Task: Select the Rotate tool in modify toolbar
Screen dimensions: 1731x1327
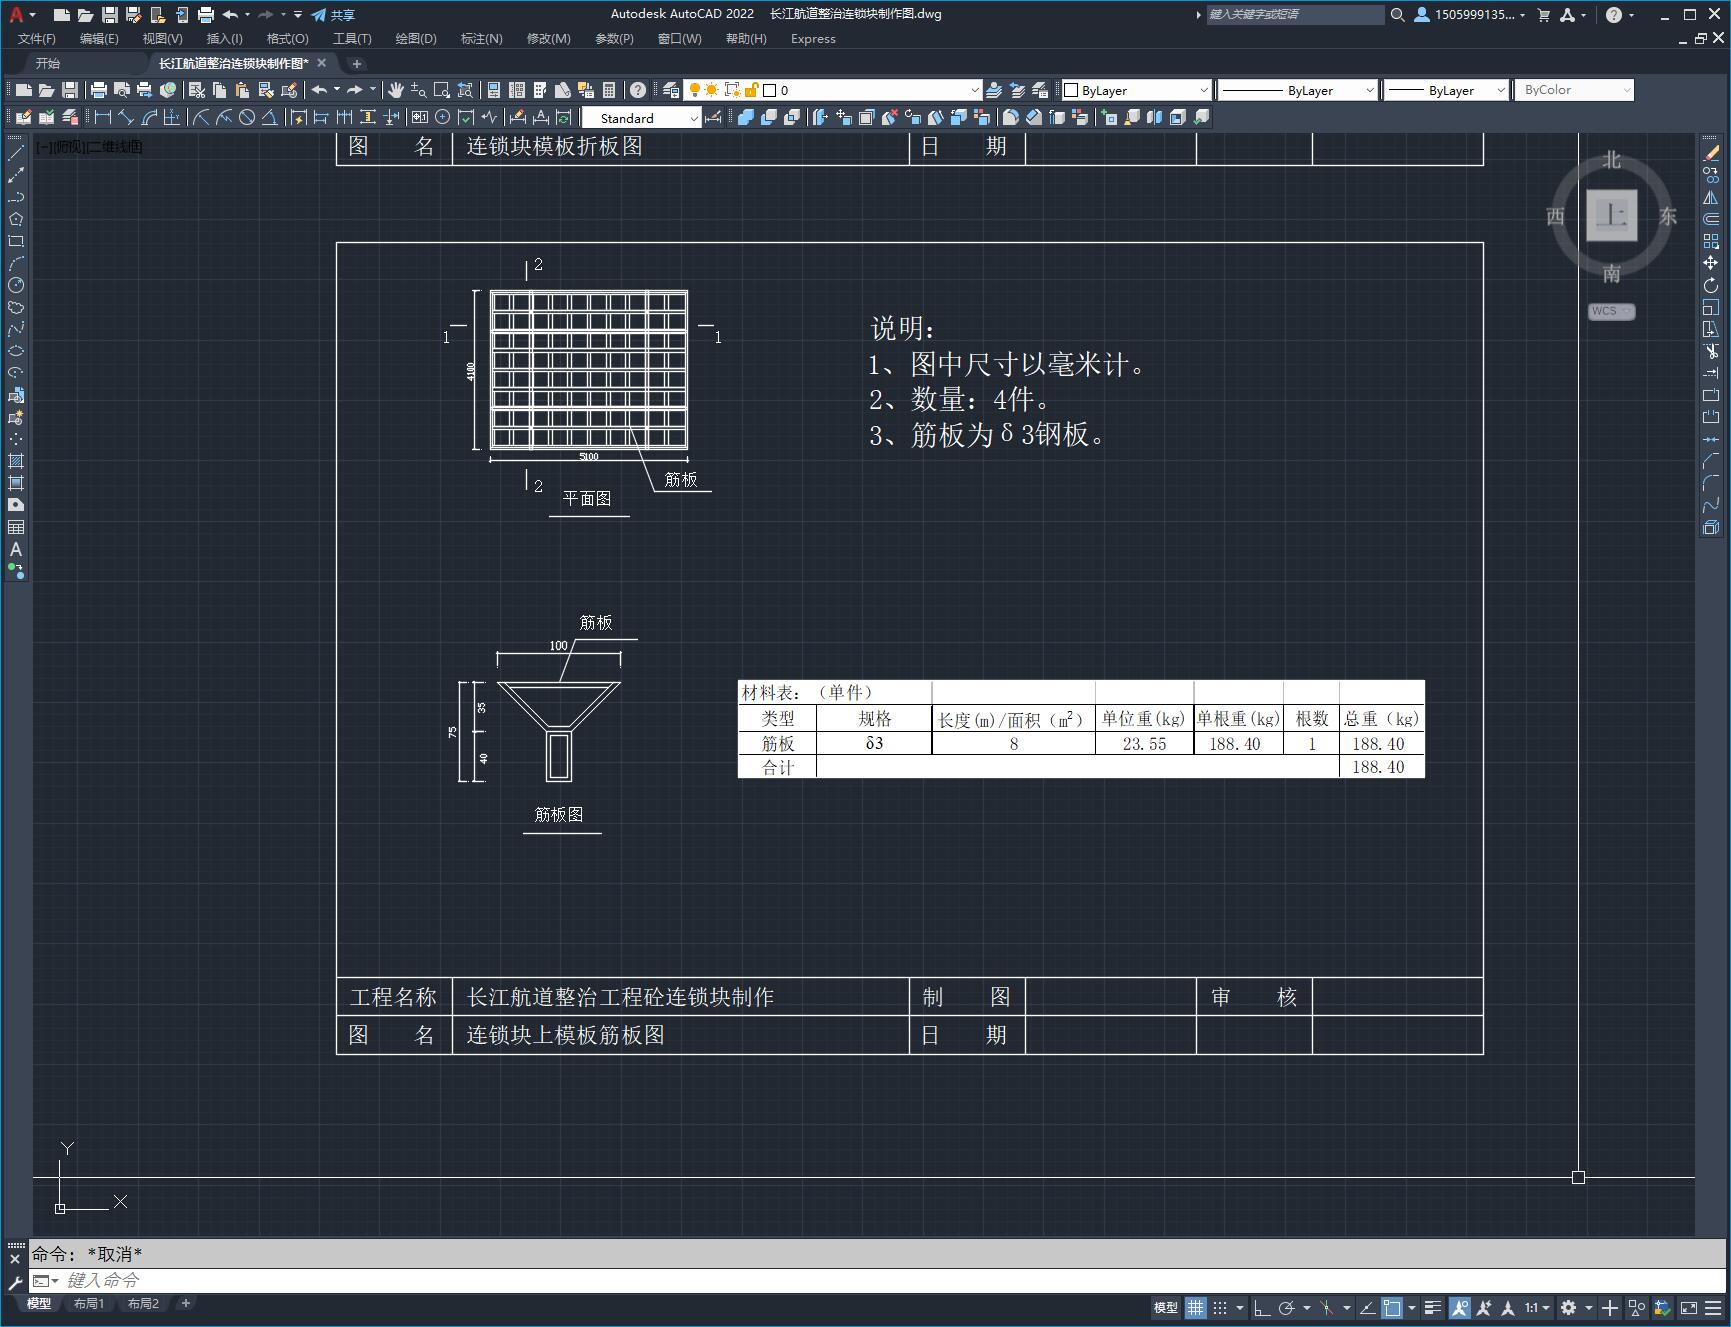Action: click(x=1711, y=285)
